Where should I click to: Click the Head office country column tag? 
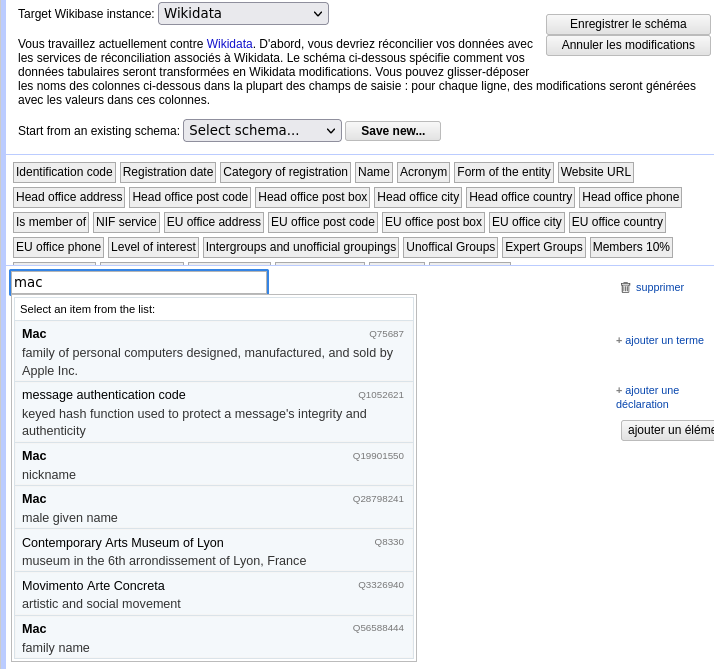point(520,197)
